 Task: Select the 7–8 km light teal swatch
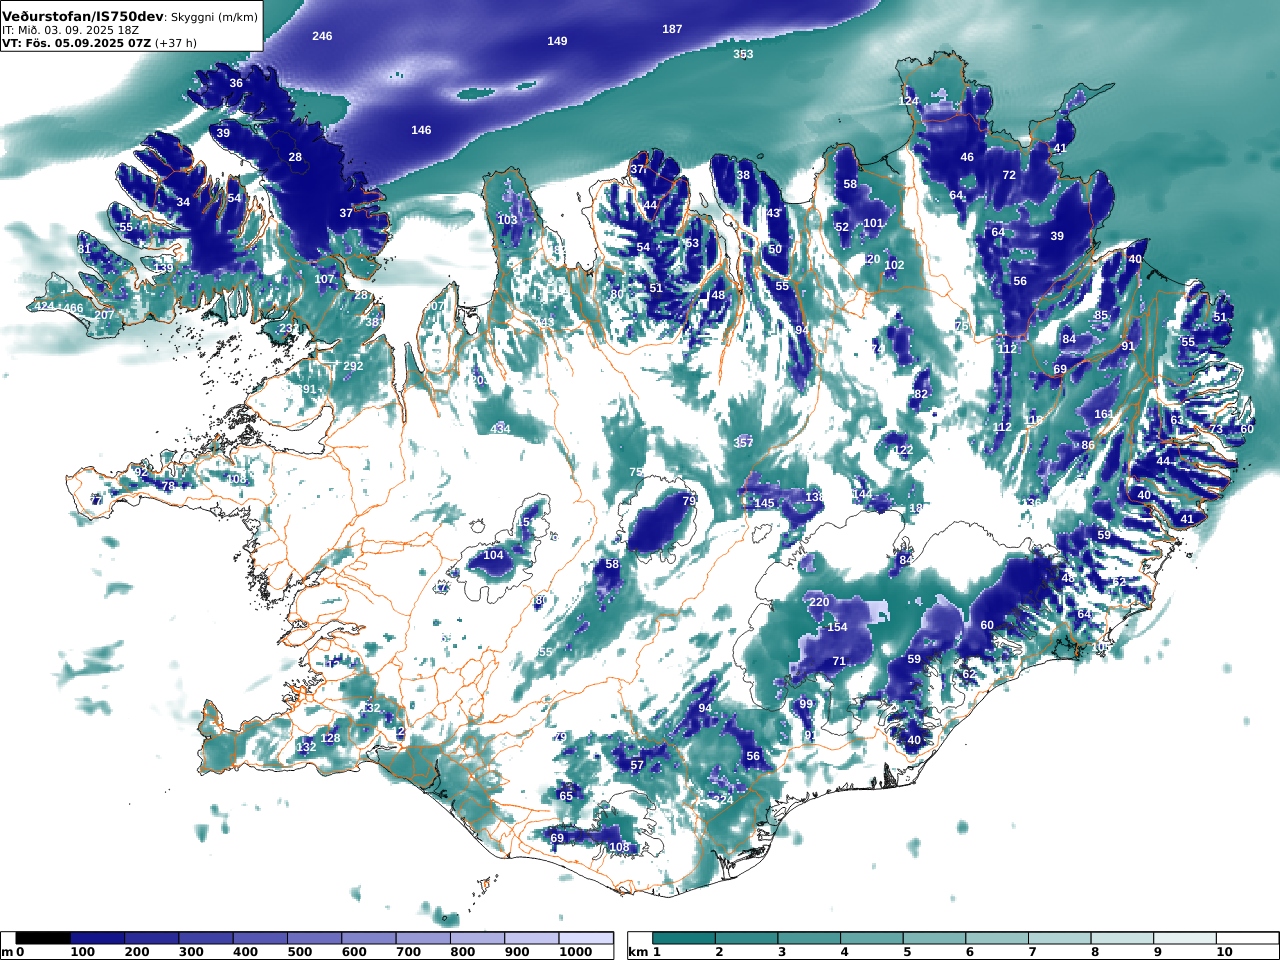click(1060, 938)
